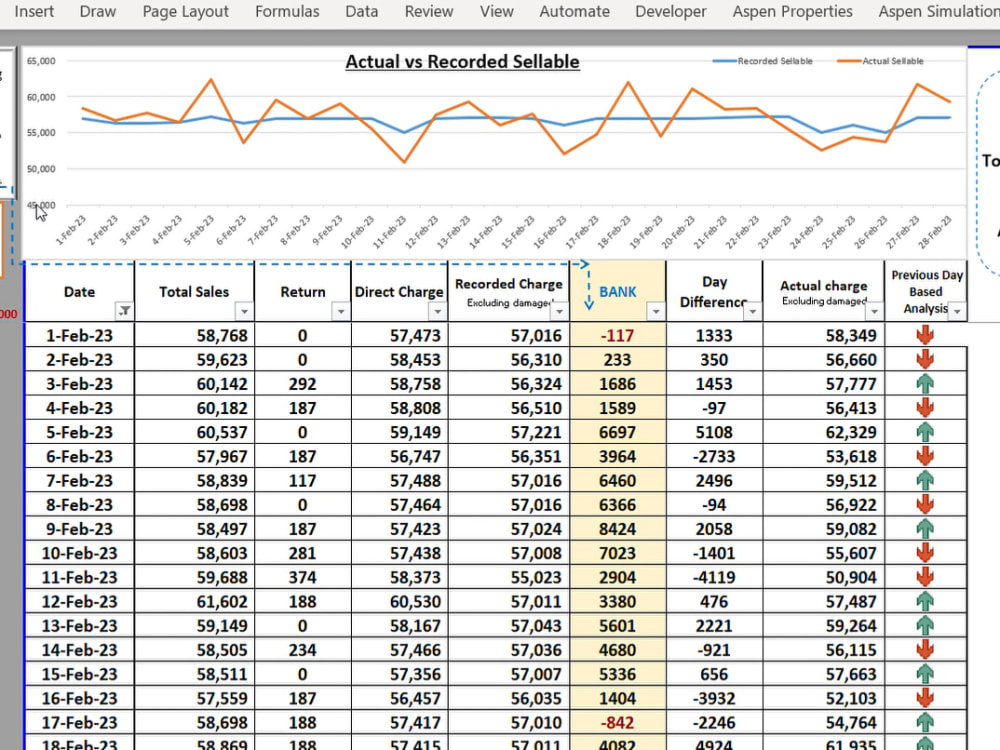Click the green up arrow for 3-Feb-23
Image resolution: width=1000 pixels, height=750 pixels.
(x=924, y=384)
